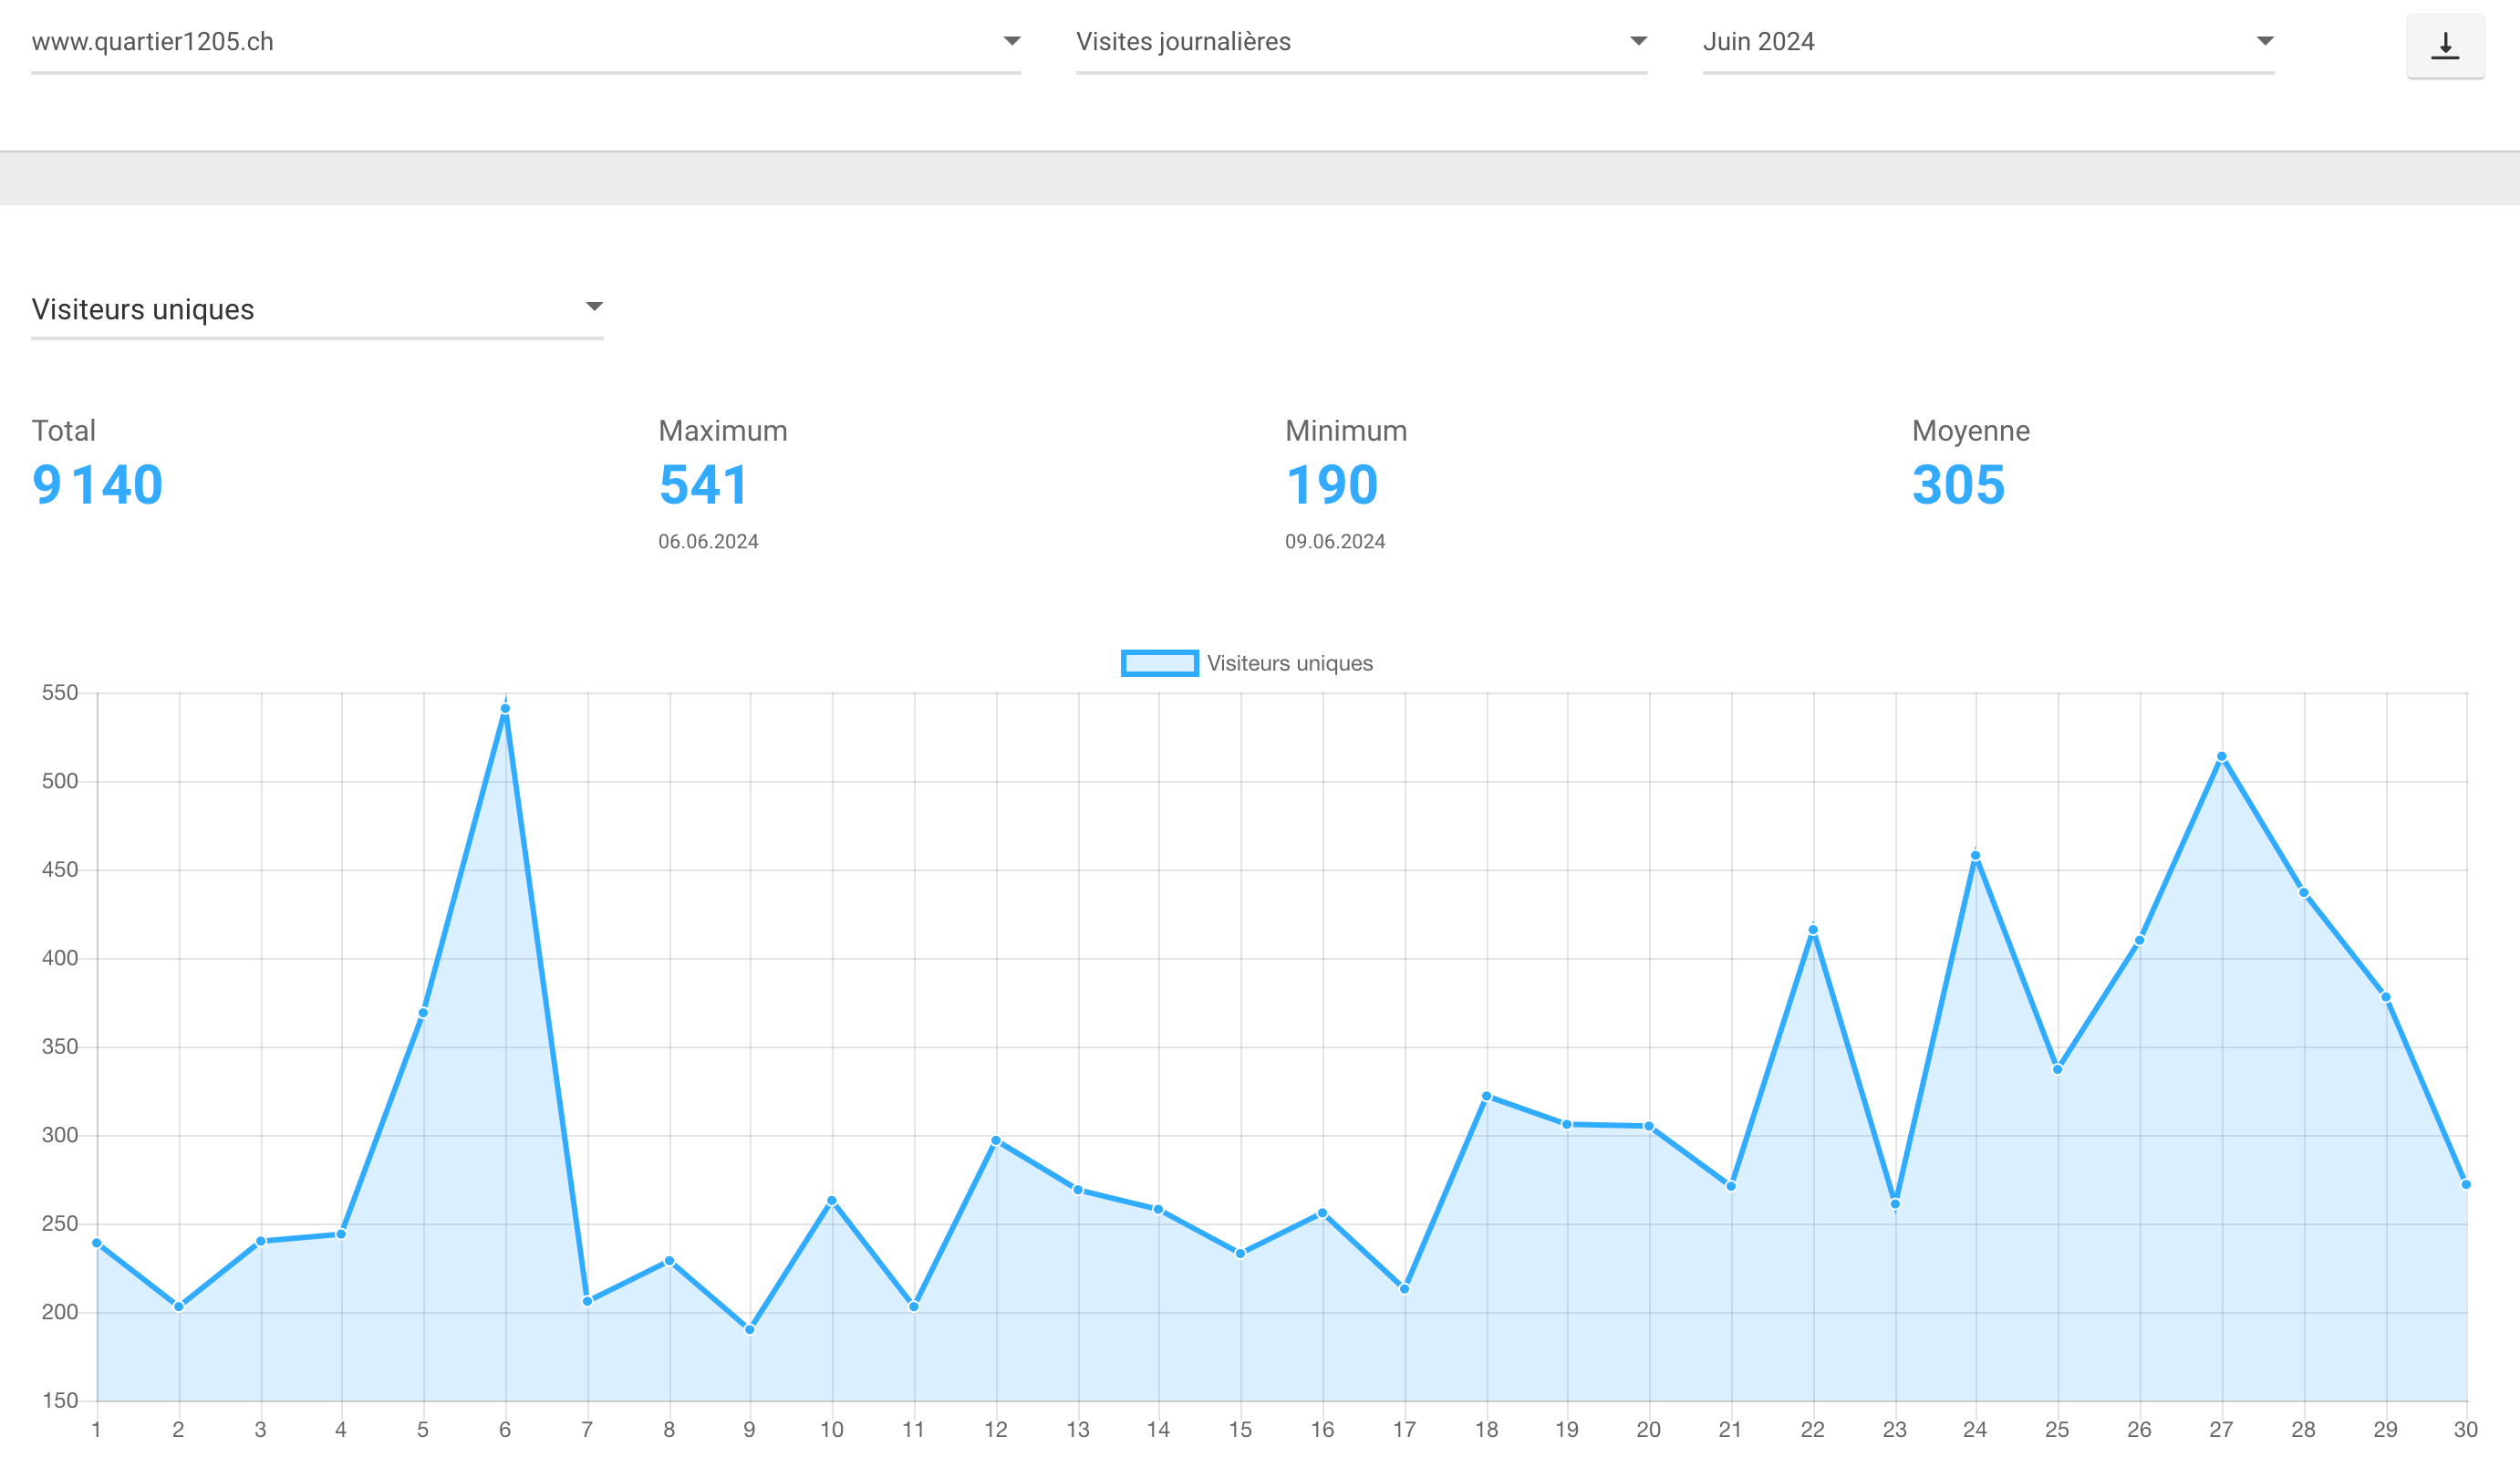Click the day 25 data point
Viewport: 2520px width, 1478px height.
[x=2057, y=1070]
